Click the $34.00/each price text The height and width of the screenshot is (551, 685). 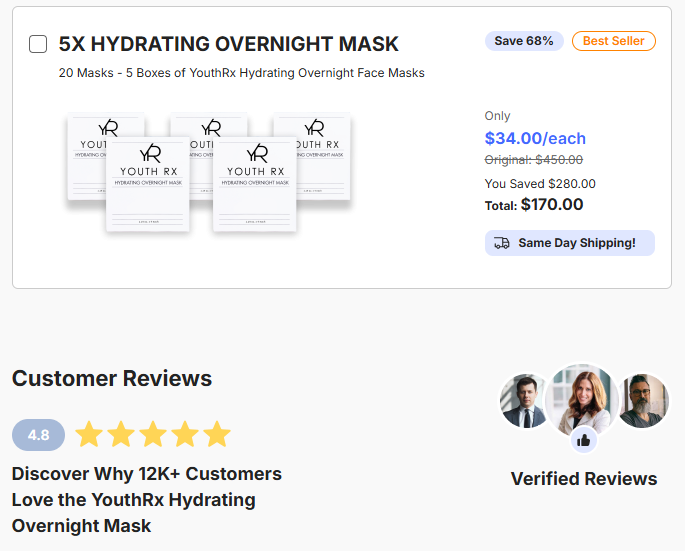[535, 139]
